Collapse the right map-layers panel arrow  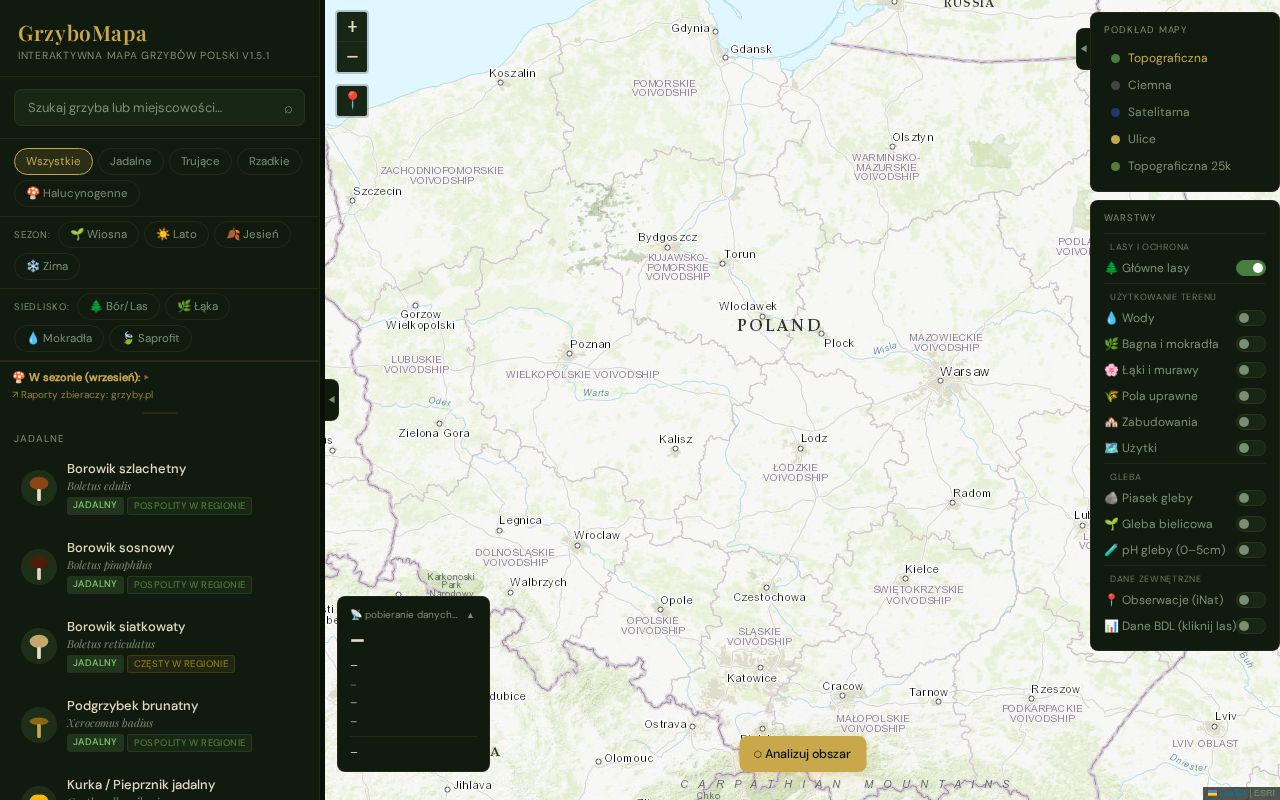point(1083,49)
